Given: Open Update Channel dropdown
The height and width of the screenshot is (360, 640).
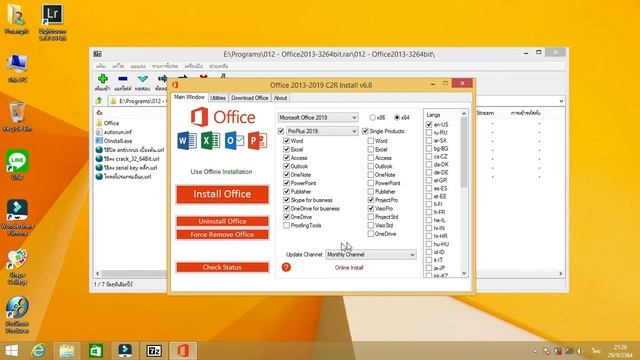Looking at the screenshot, I should pos(371,254).
